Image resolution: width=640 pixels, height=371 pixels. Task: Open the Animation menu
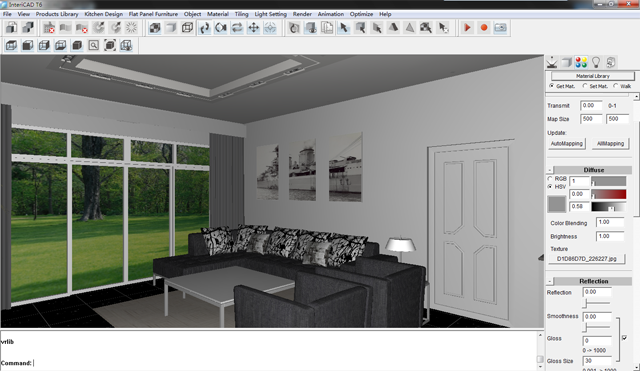click(x=331, y=14)
